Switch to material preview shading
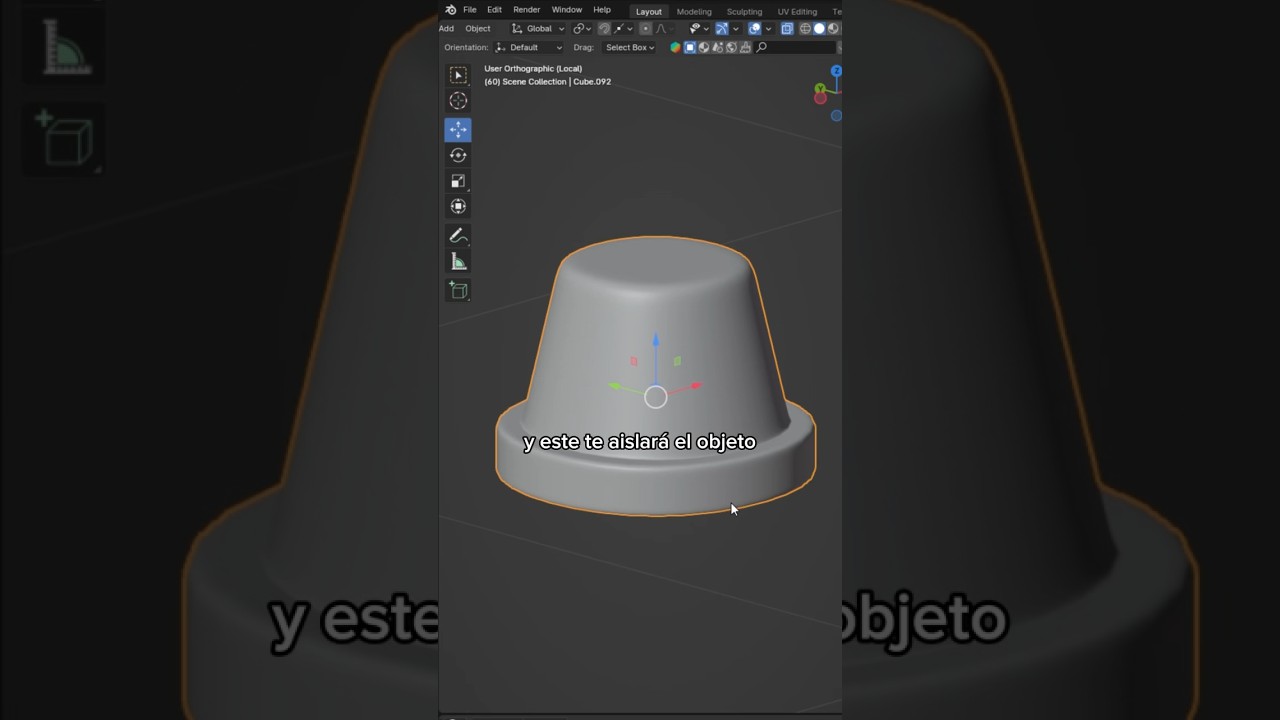The width and height of the screenshot is (1280, 720). [x=833, y=29]
